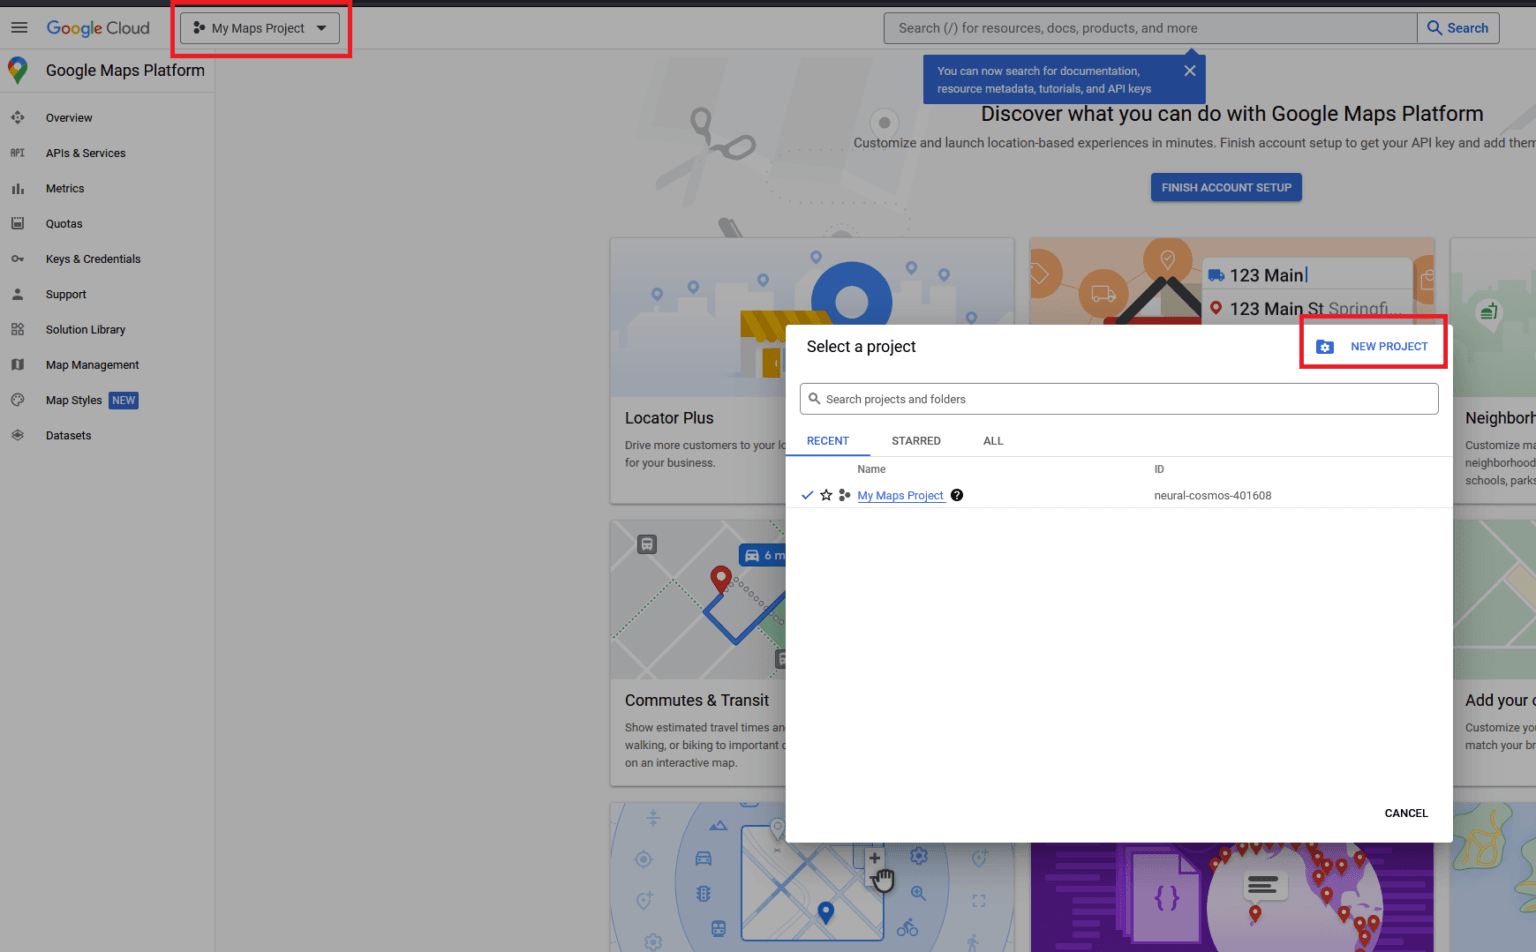
Task: Switch to the STARRED tab
Action: tap(916, 440)
